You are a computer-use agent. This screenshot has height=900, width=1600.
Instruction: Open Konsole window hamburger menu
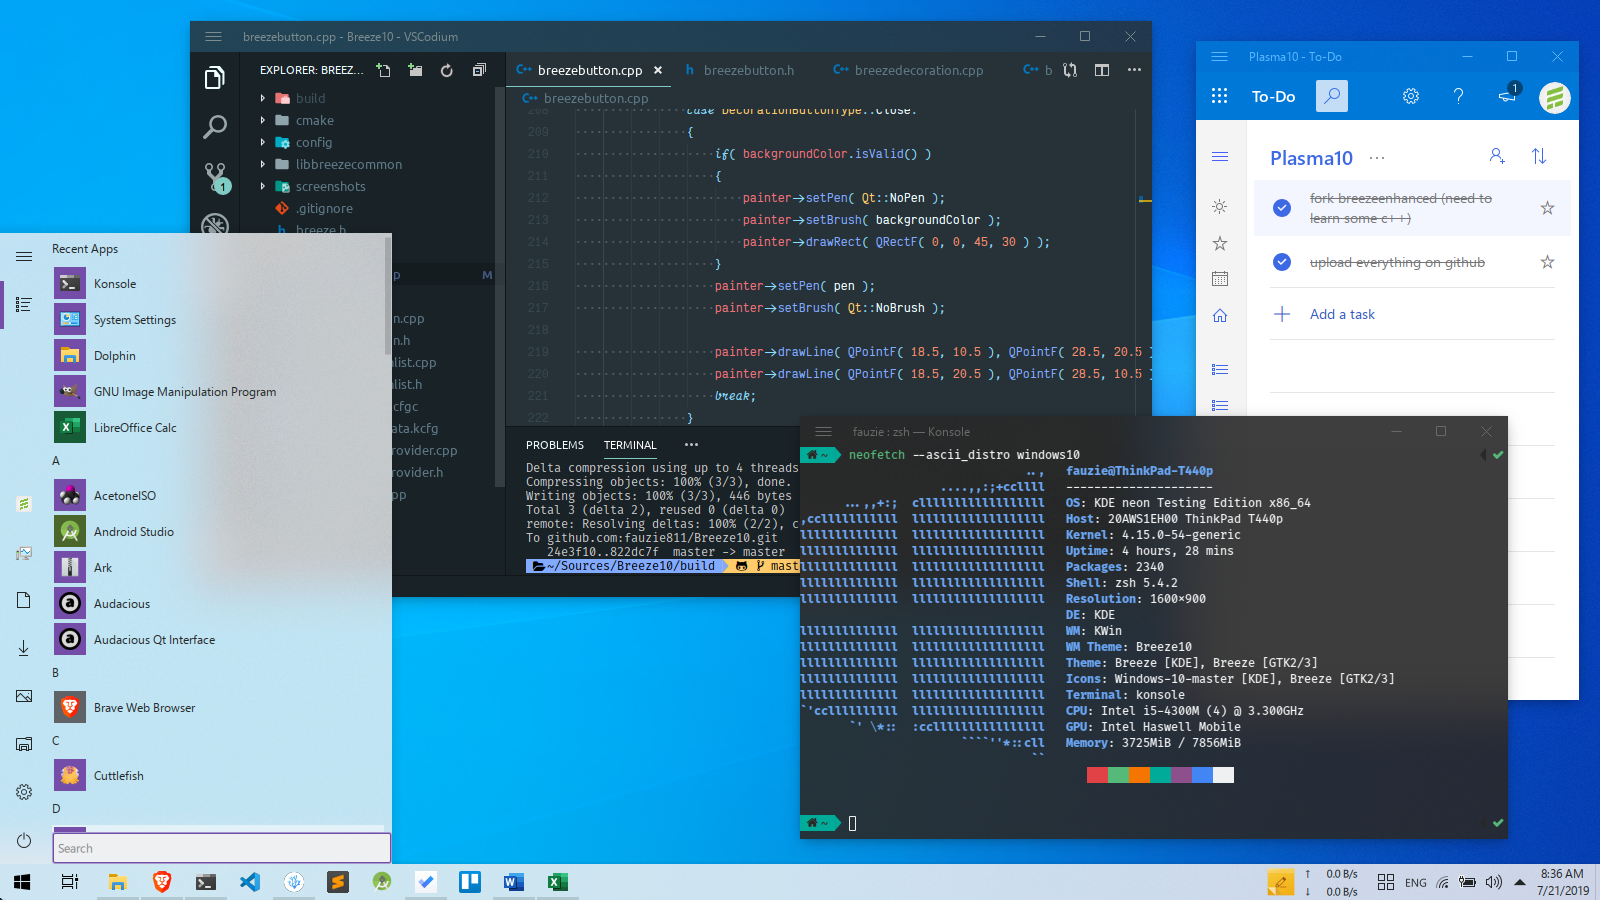coord(823,432)
